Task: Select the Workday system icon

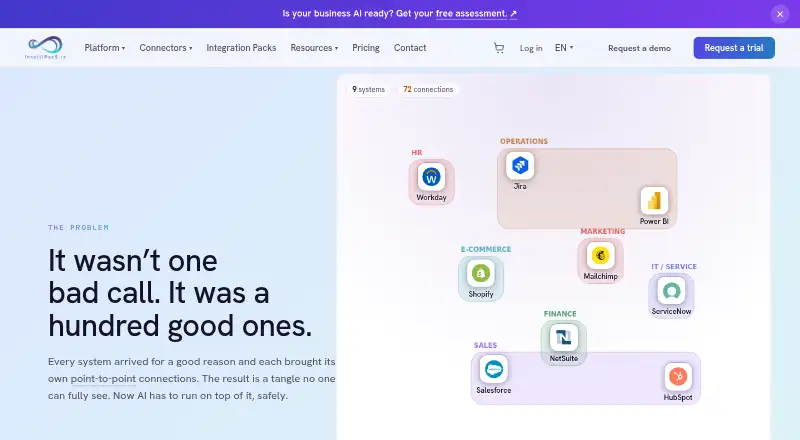Action: [431, 177]
